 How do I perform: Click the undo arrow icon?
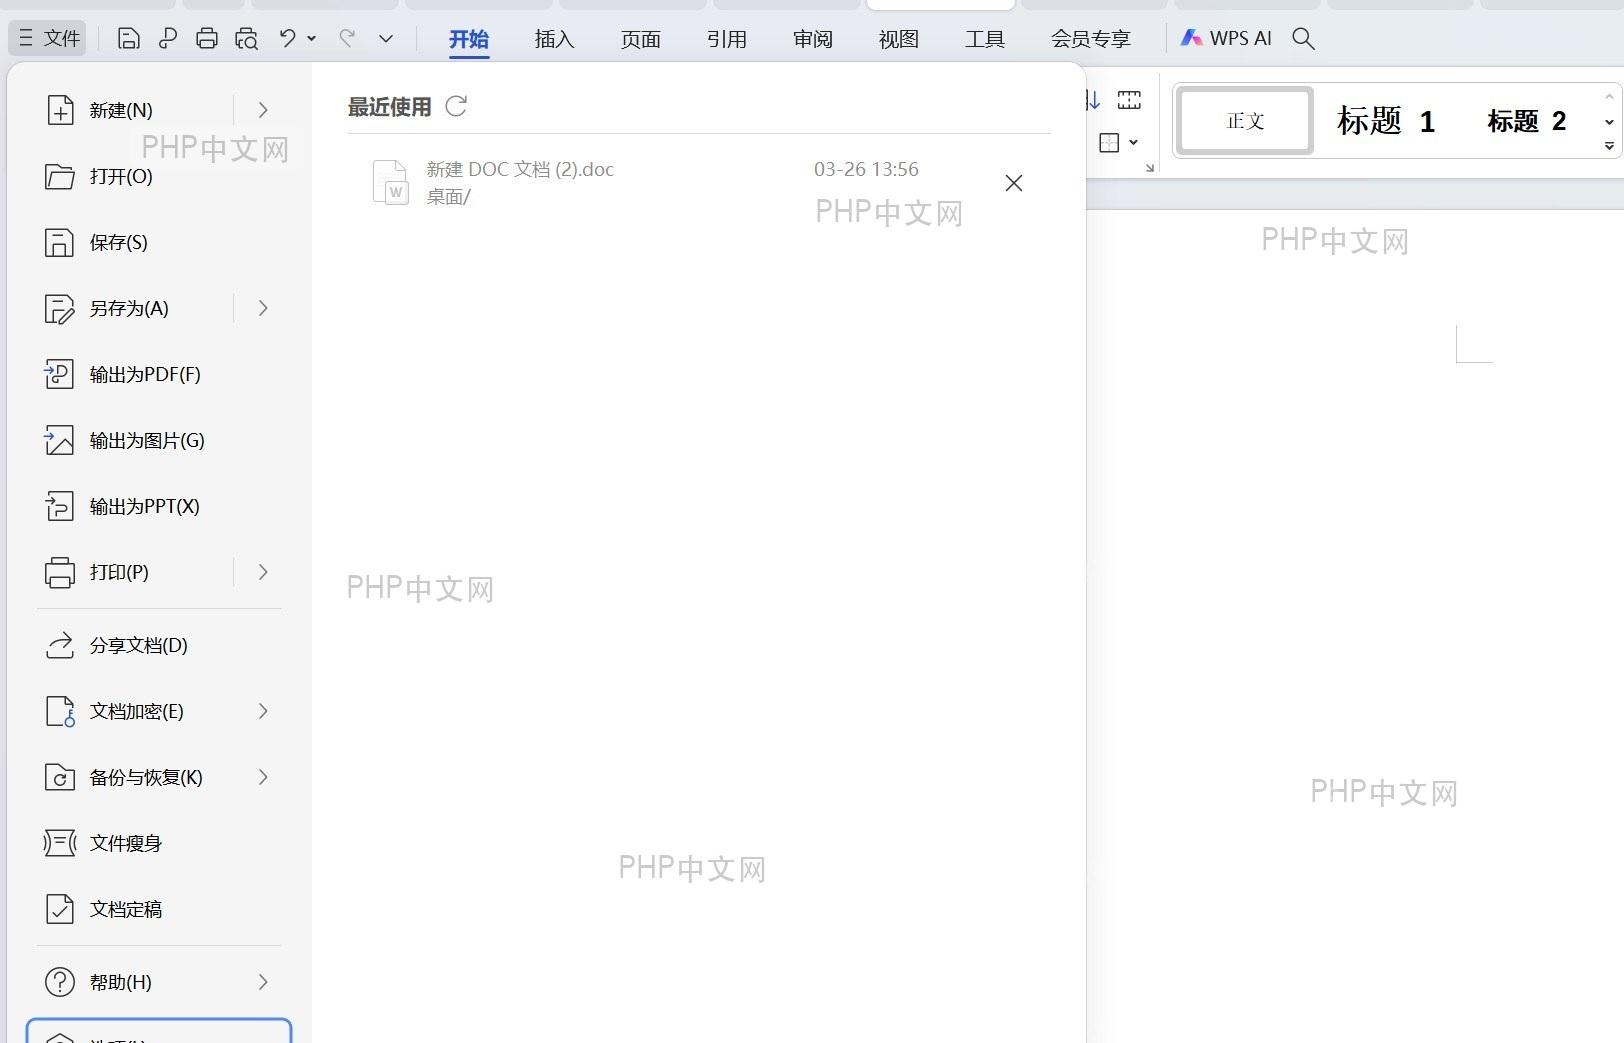(x=287, y=38)
